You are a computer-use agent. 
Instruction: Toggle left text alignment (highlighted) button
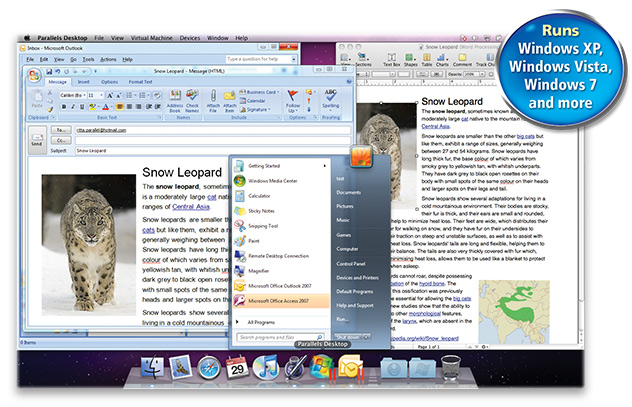[x=120, y=107]
